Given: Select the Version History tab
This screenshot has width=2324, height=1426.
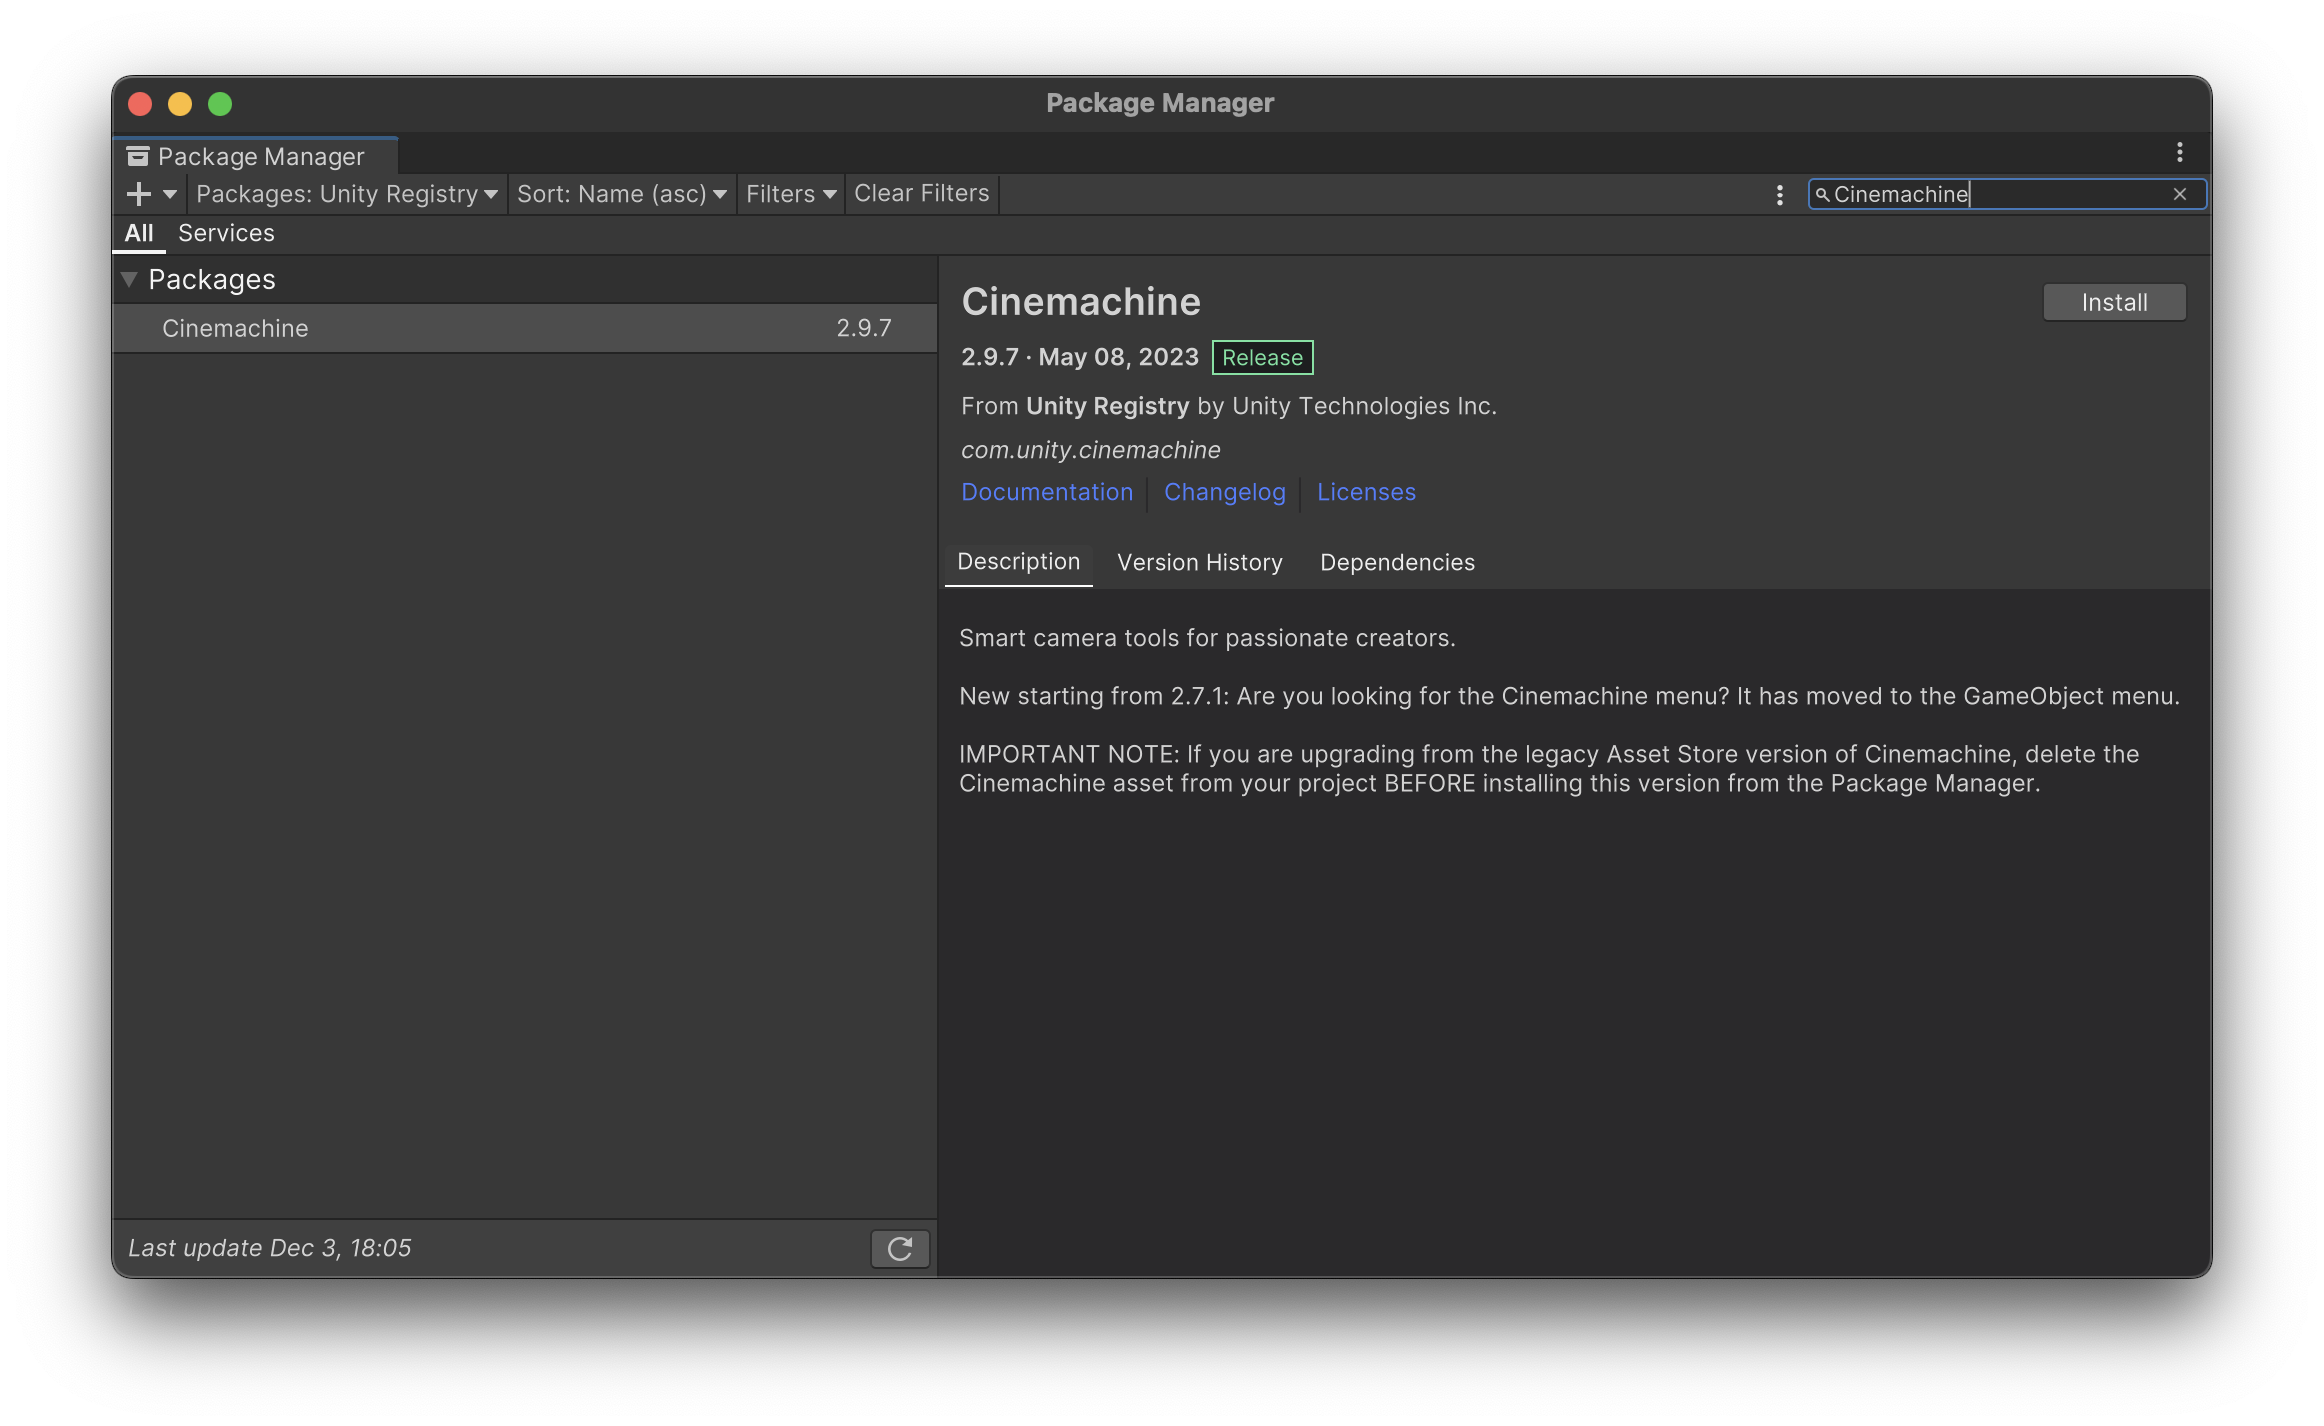Looking at the screenshot, I should [x=1200, y=562].
